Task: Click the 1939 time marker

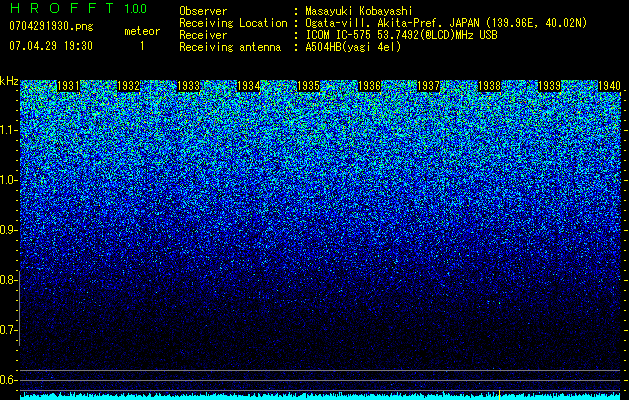Action: pyautogui.click(x=549, y=86)
